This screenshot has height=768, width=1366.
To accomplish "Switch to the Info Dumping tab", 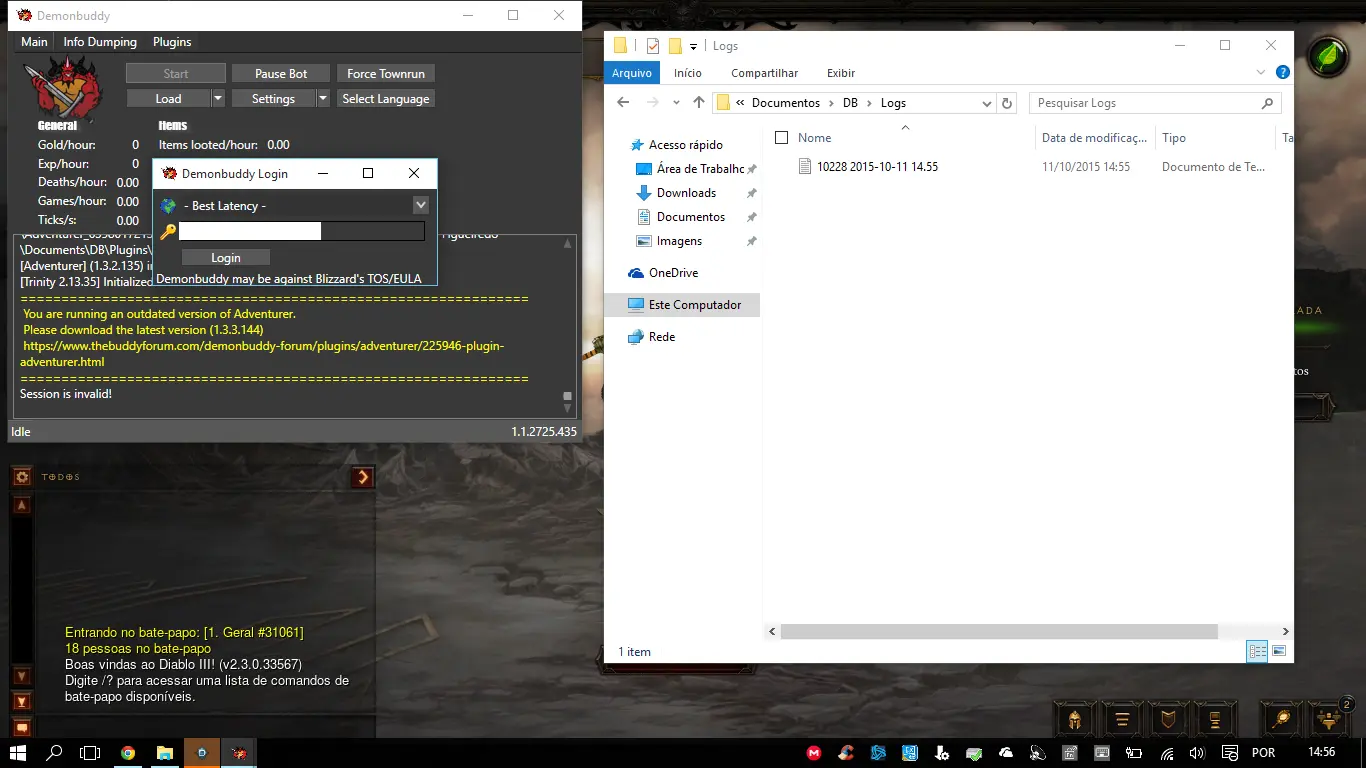I will coord(100,42).
